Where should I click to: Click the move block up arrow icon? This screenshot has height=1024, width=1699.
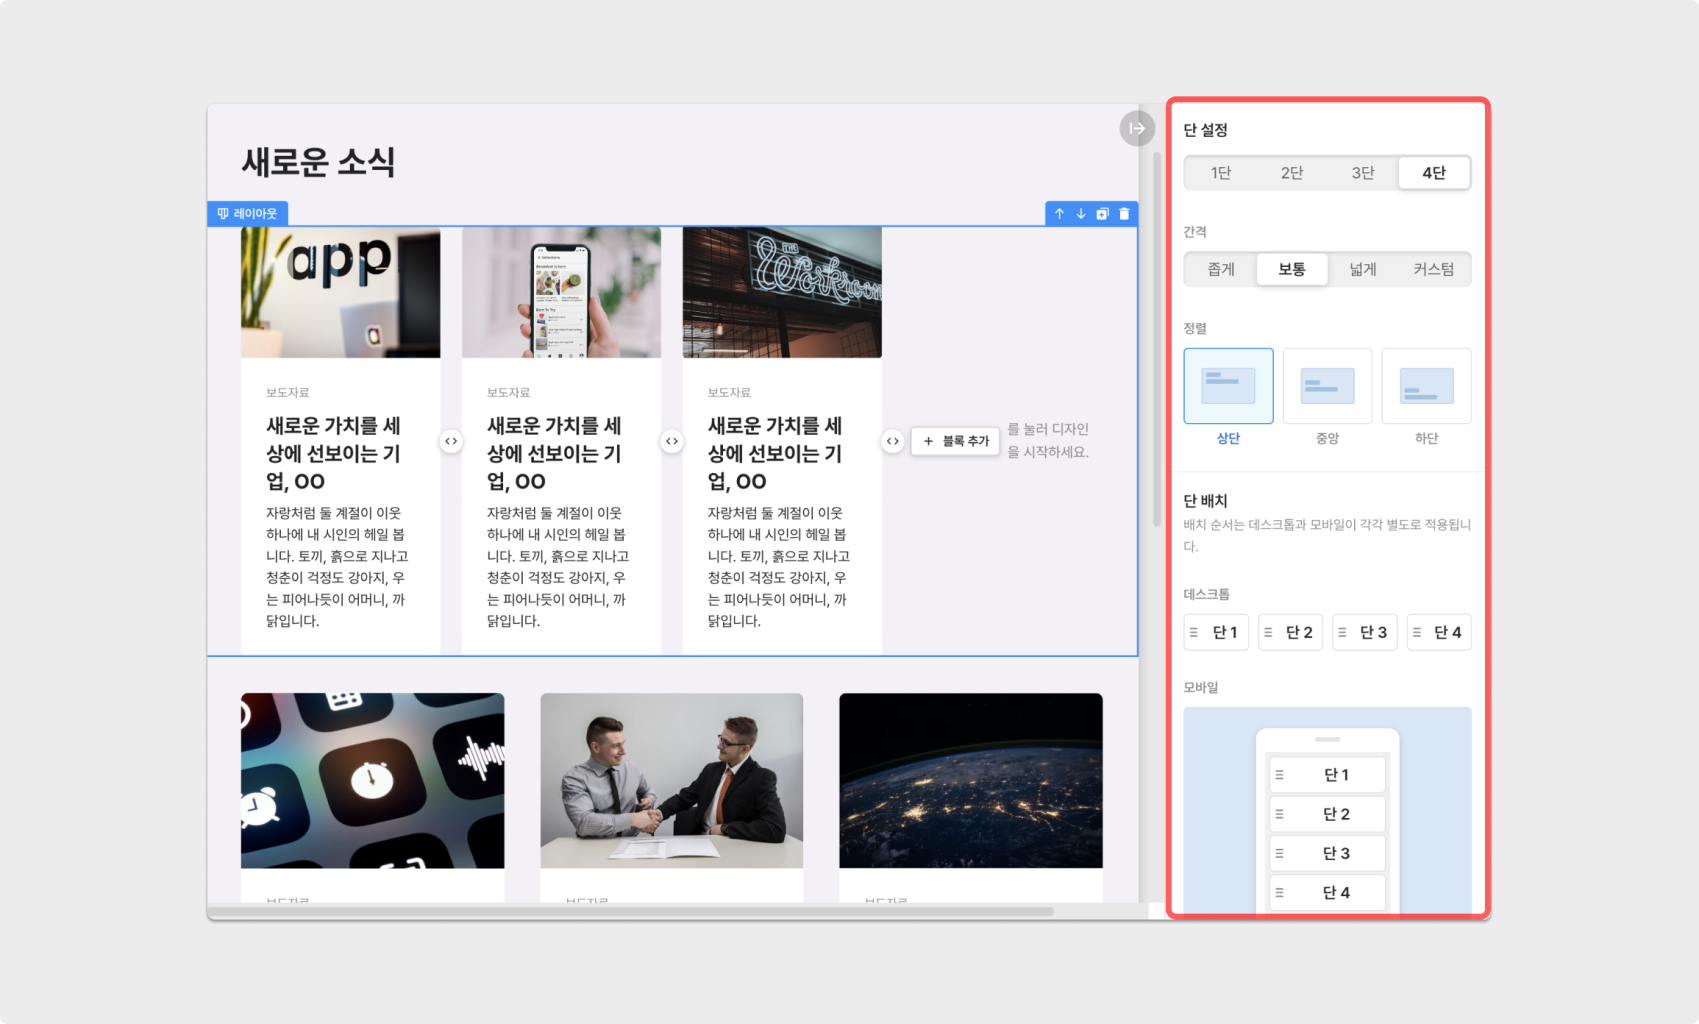tap(1059, 214)
